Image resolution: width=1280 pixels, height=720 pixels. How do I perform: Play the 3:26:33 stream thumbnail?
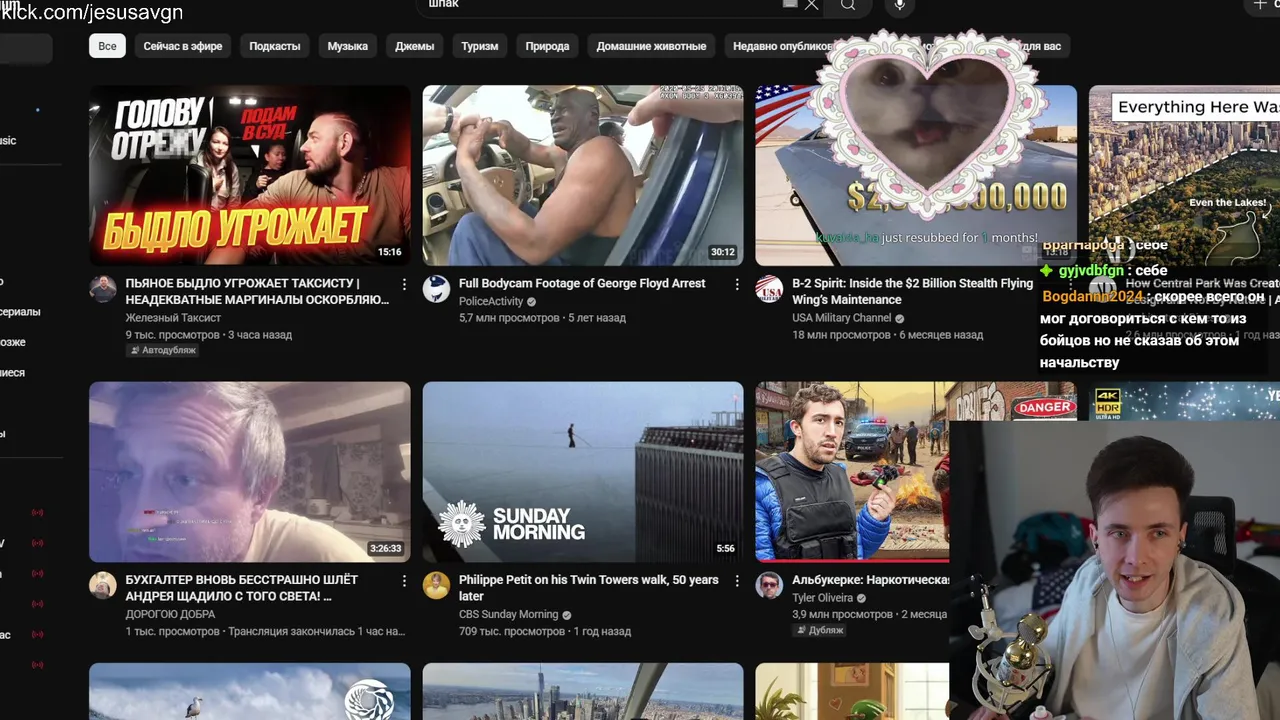tap(250, 472)
